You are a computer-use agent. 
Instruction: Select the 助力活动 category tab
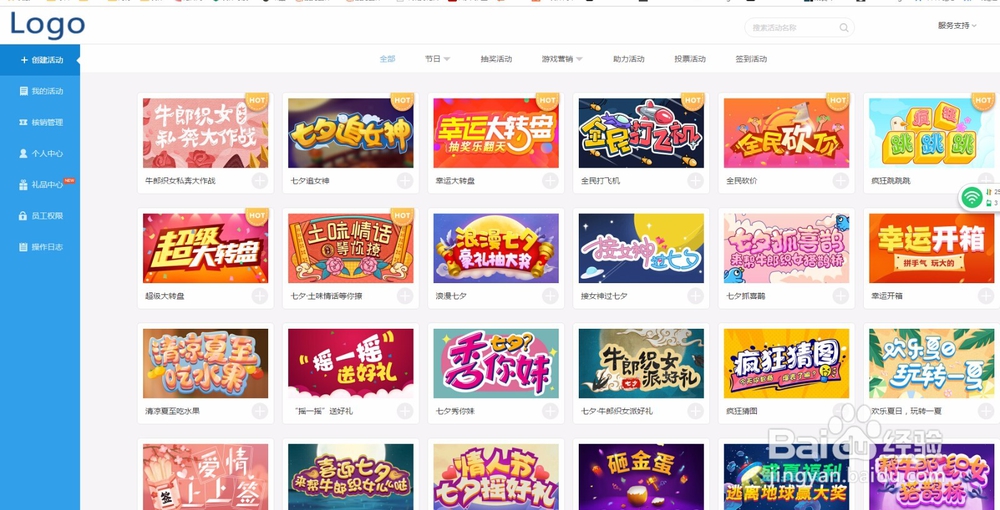(x=629, y=59)
